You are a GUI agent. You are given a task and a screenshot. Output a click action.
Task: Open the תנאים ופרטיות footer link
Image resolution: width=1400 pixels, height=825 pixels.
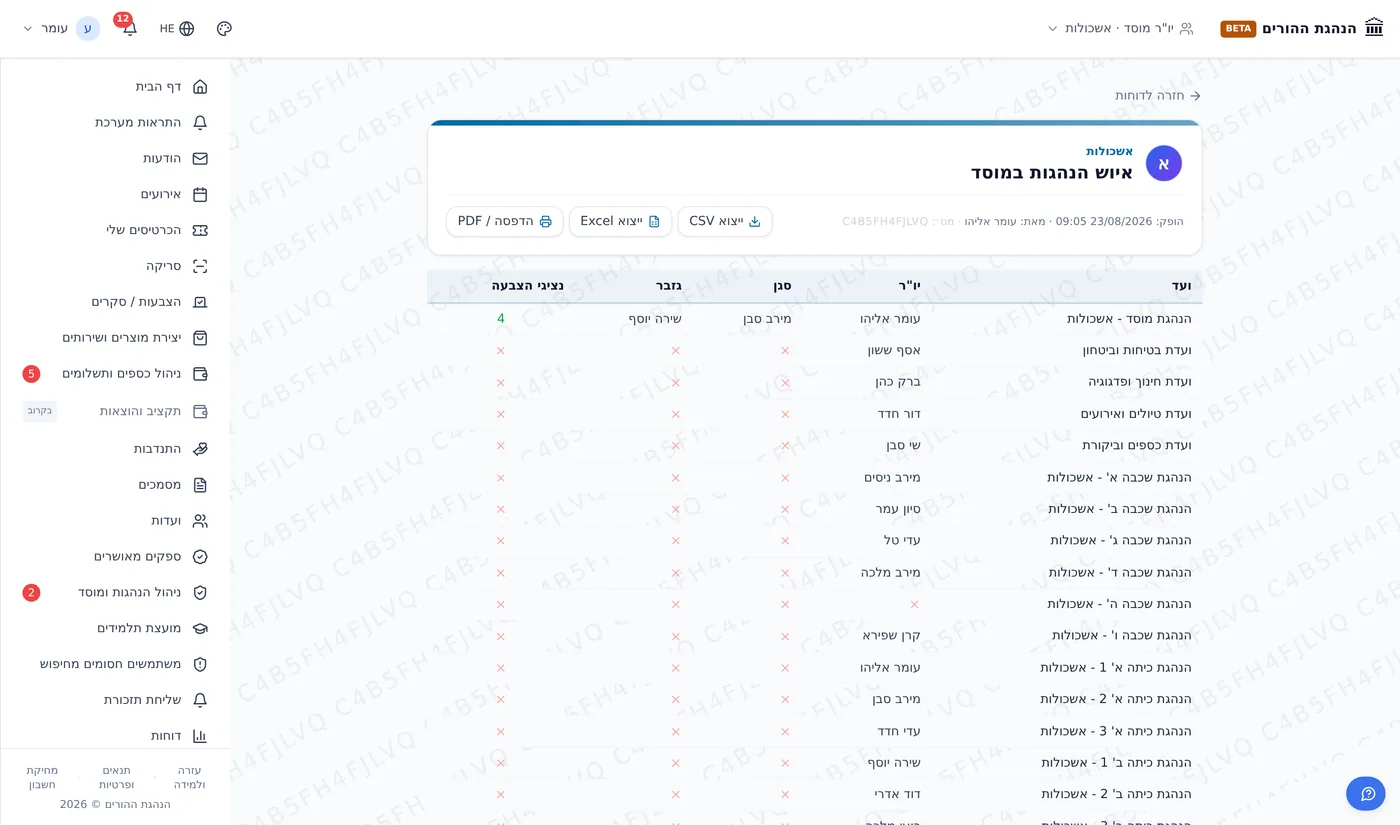(x=116, y=777)
